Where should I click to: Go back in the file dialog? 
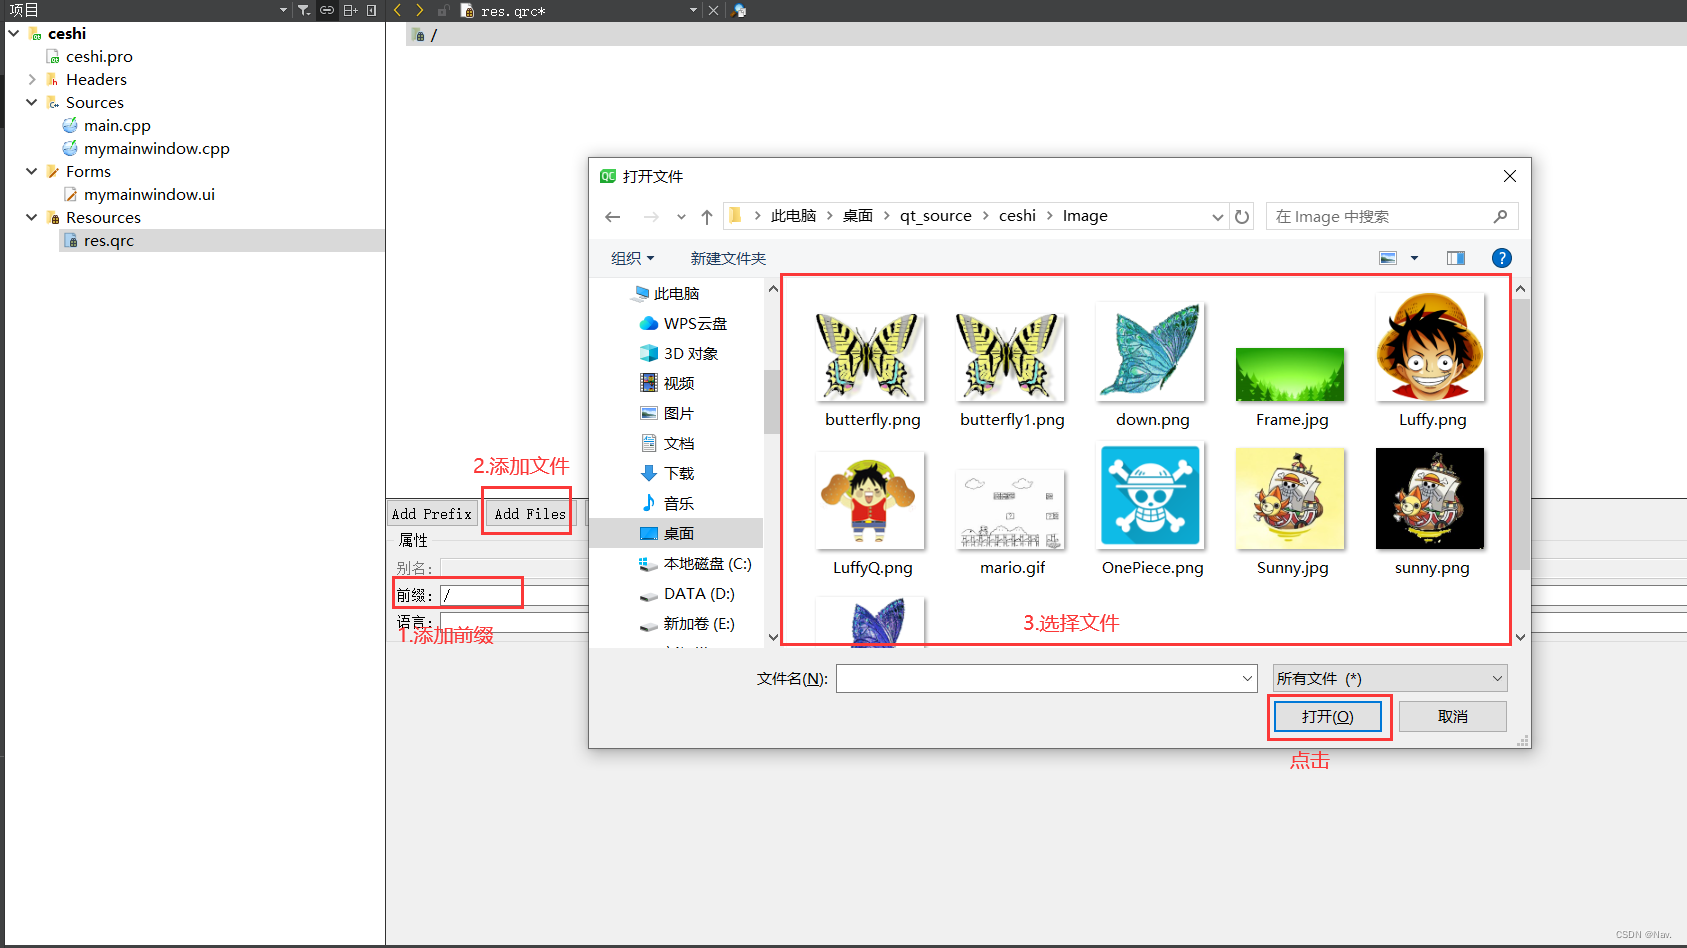coord(613,216)
